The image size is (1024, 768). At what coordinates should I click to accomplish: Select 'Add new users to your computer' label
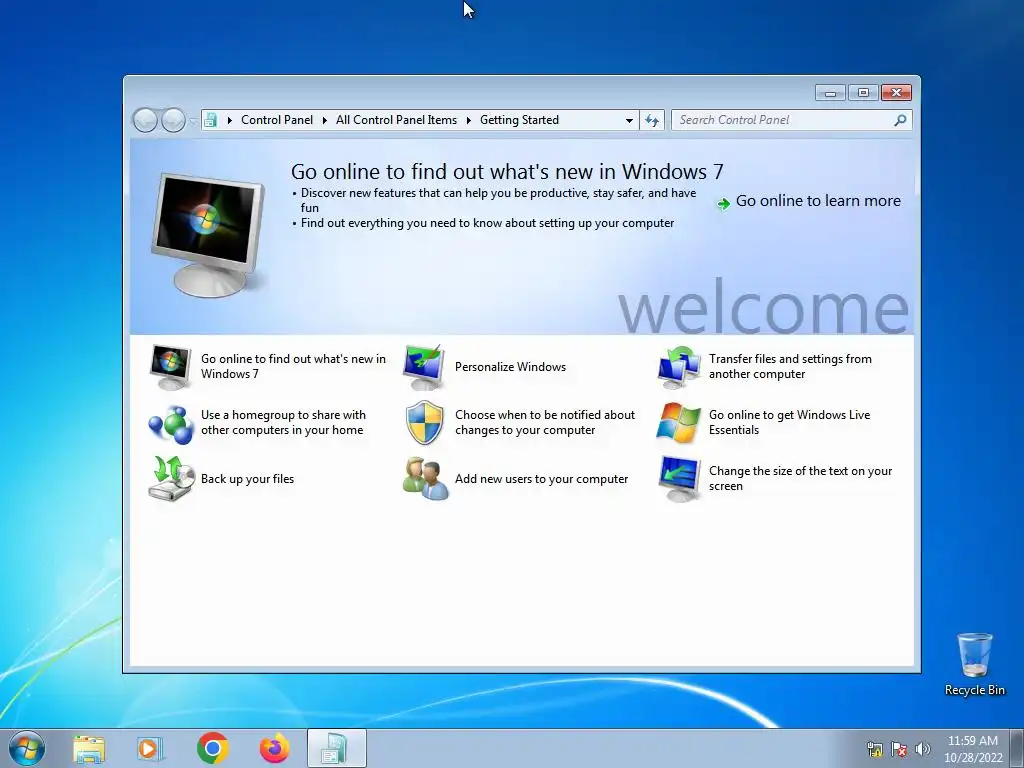coord(541,479)
